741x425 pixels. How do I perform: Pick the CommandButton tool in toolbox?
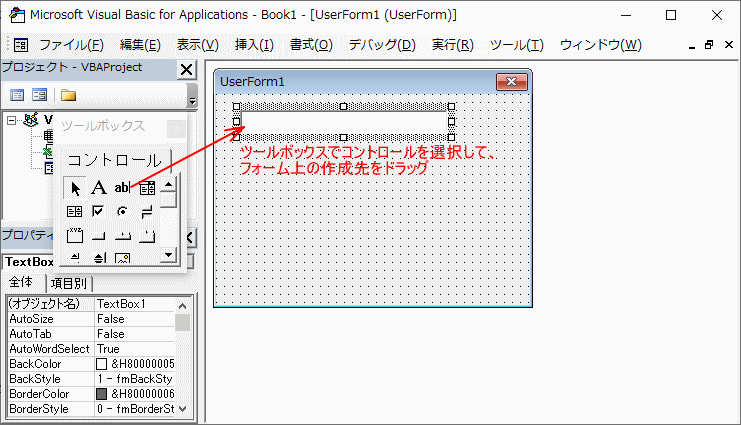(x=98, y=235)
